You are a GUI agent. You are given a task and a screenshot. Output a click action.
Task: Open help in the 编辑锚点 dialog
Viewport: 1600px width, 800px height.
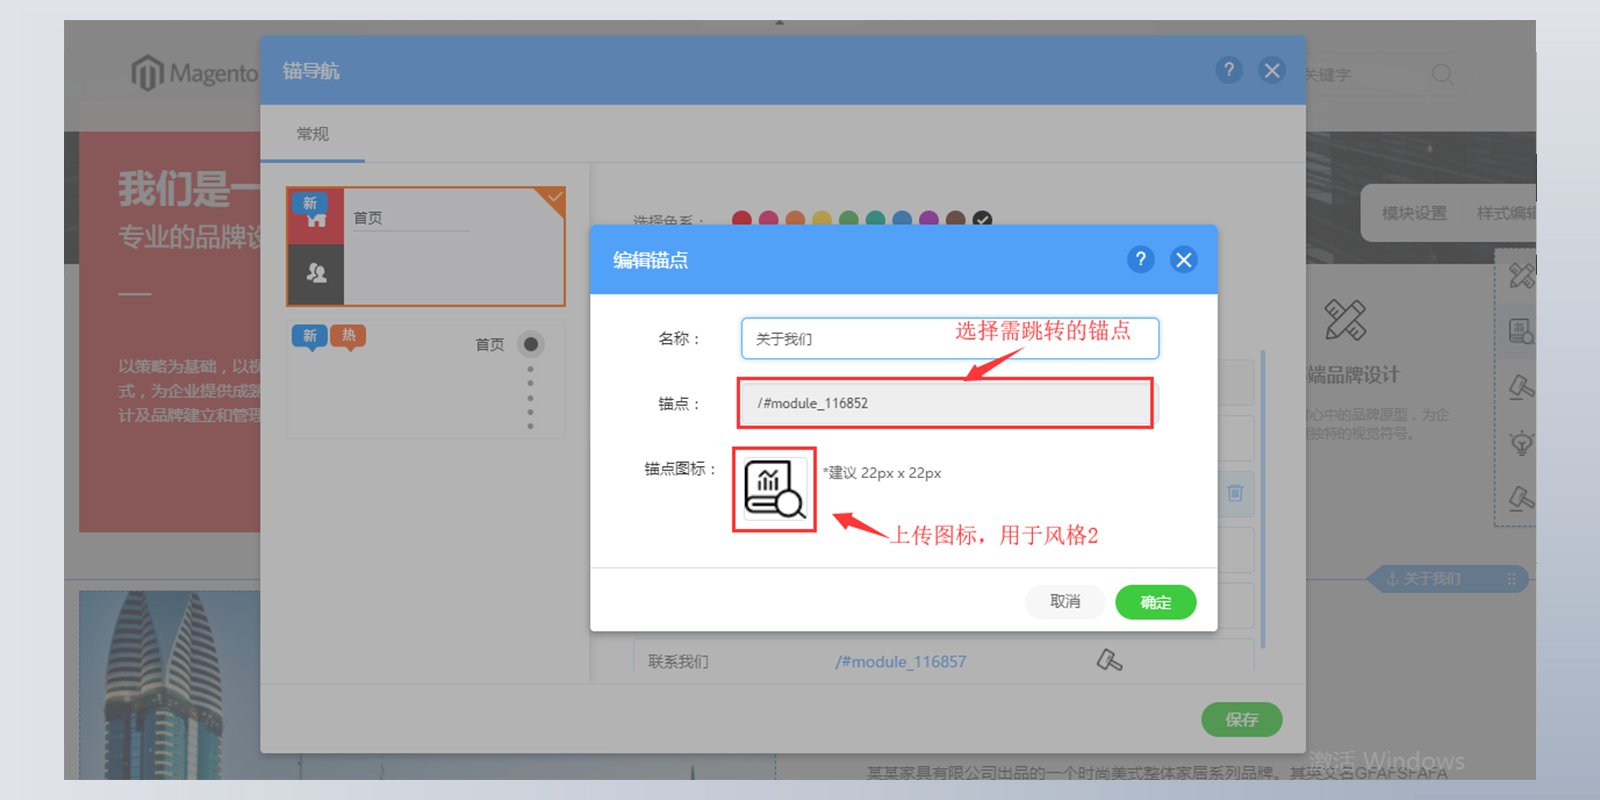point(1140,259)
